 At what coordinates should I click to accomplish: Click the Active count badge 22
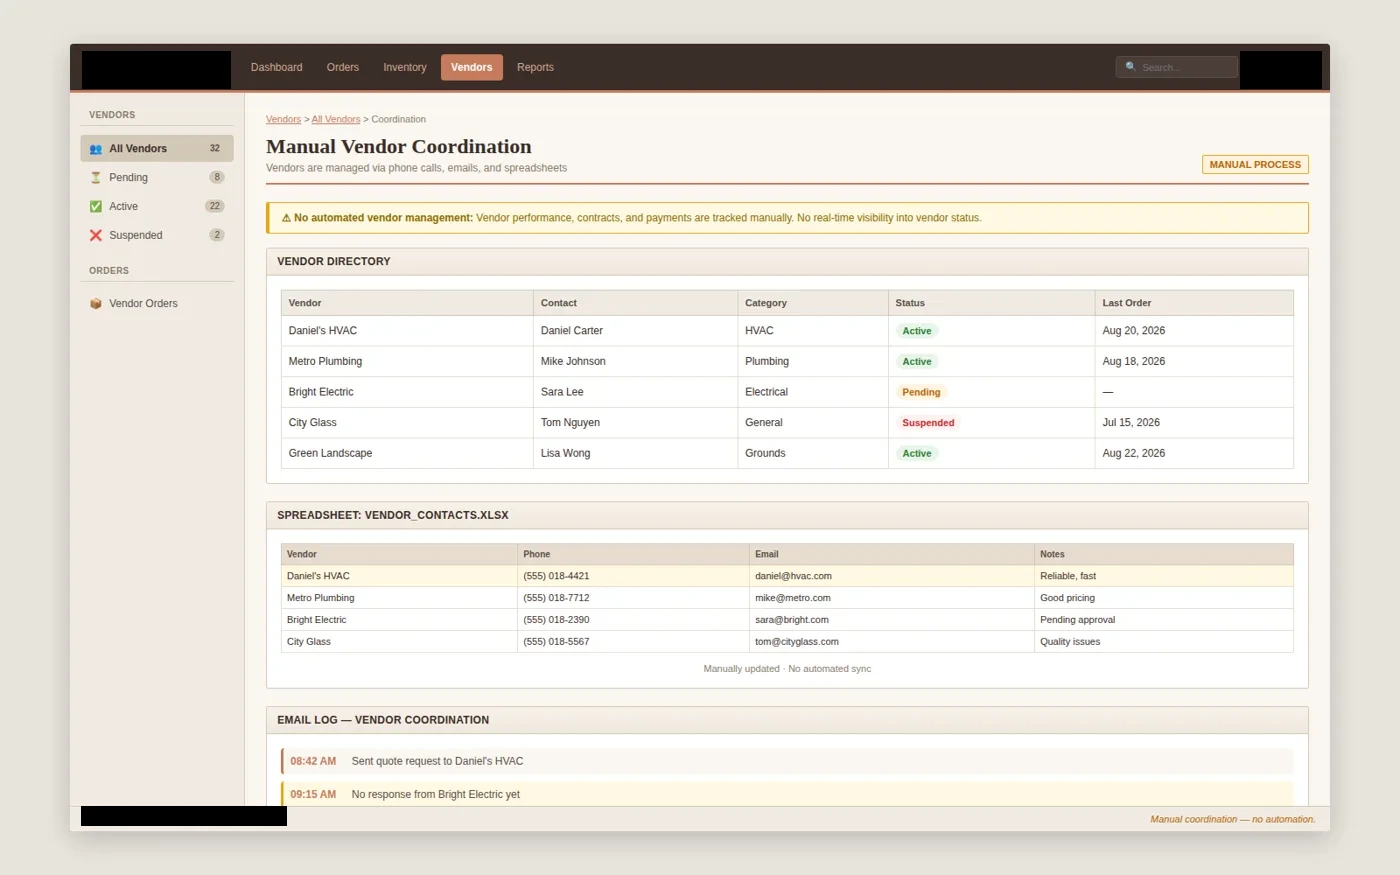pos(214,206)
